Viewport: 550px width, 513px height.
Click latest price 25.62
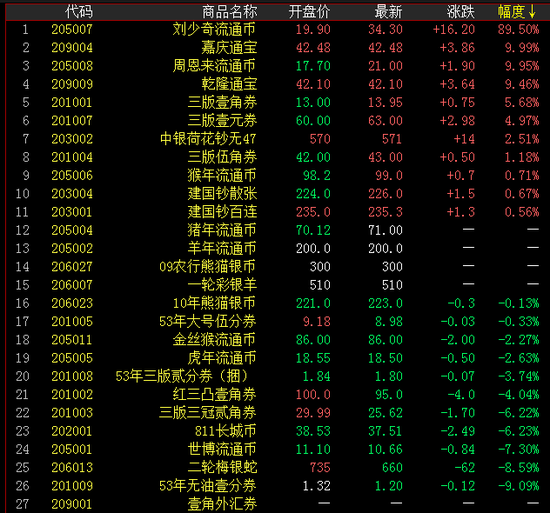(385, 413)
